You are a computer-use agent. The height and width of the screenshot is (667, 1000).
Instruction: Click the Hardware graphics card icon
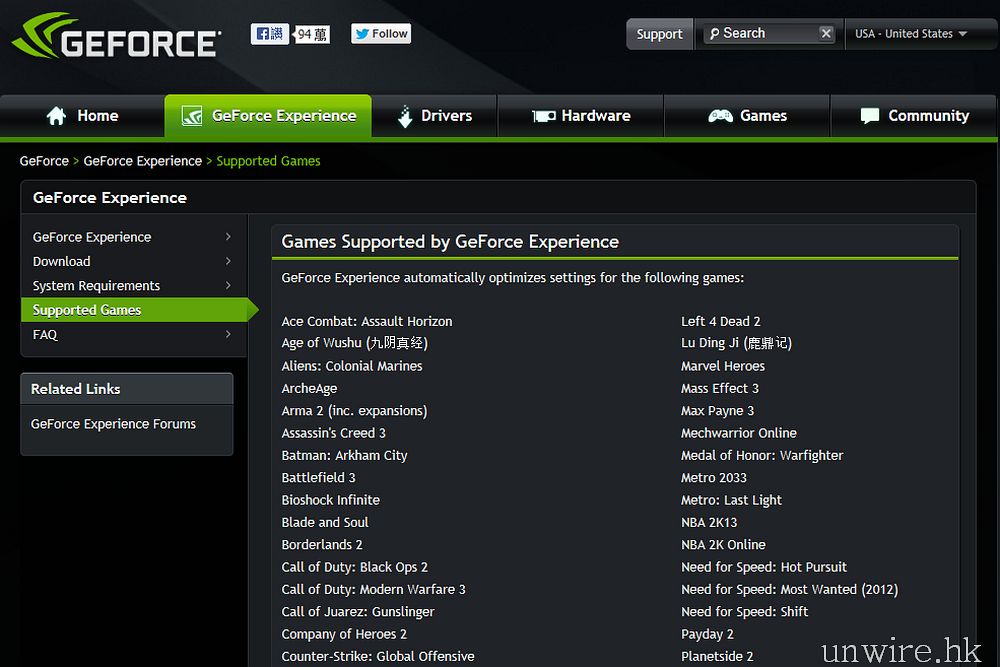pyautogui.click(x=544, y=116)
